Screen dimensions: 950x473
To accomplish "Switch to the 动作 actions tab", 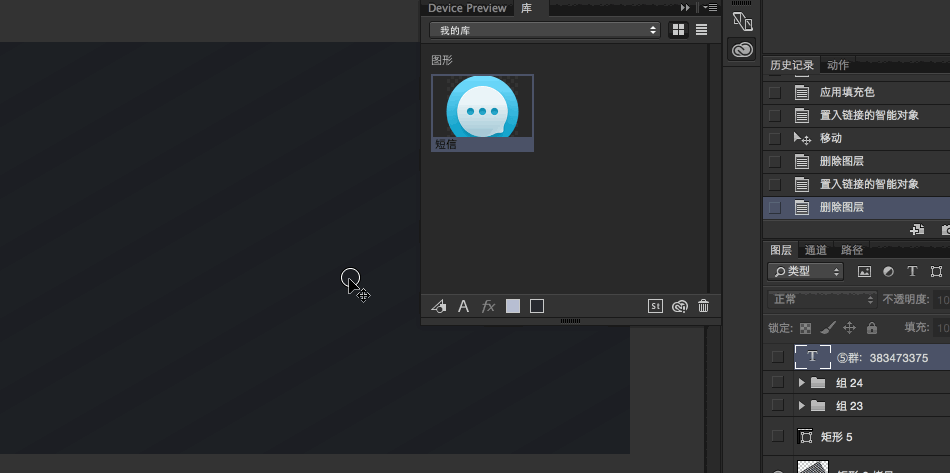I will (x=838, y=65).
